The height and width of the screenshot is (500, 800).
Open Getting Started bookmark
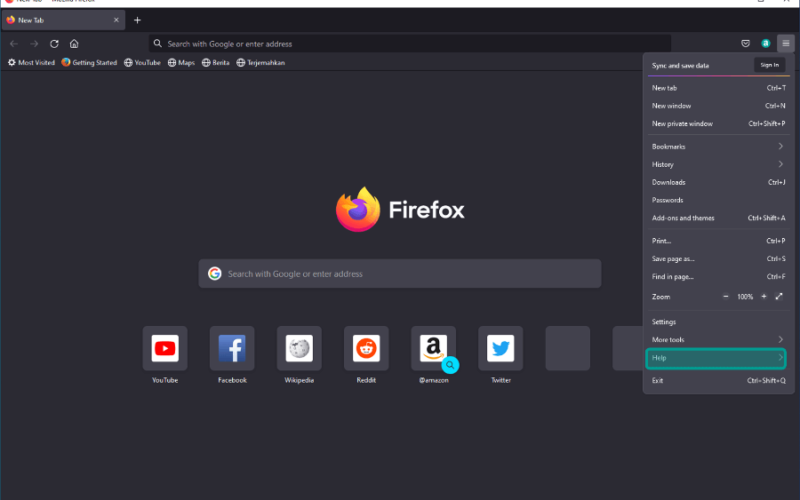[x=89, y=63]
